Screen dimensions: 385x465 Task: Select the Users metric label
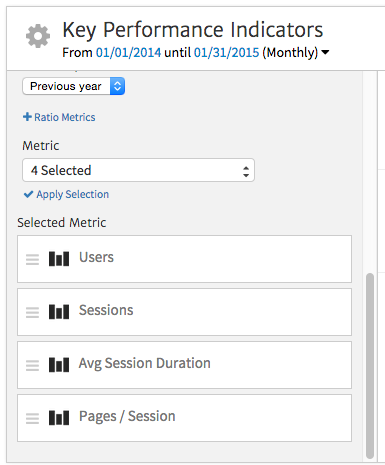96,257
